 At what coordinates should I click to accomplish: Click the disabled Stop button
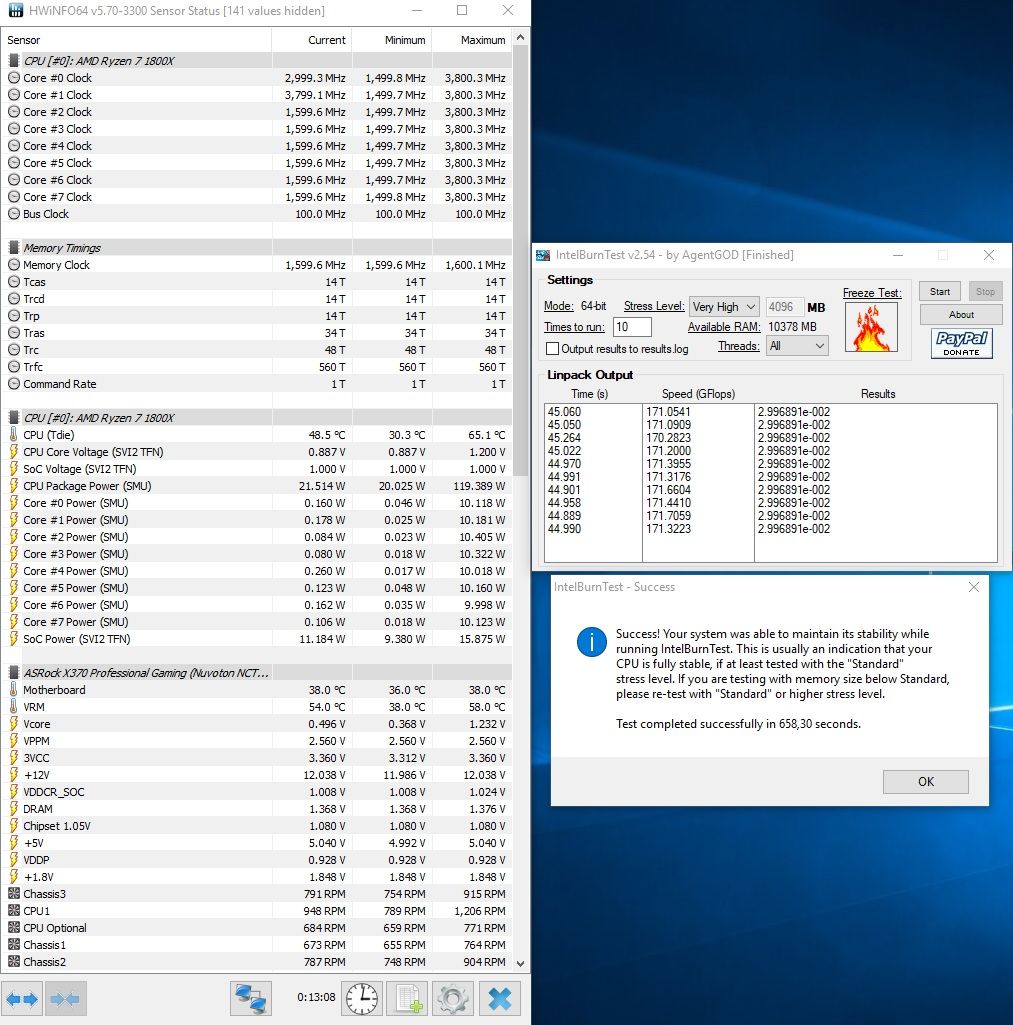pos(985,292)
